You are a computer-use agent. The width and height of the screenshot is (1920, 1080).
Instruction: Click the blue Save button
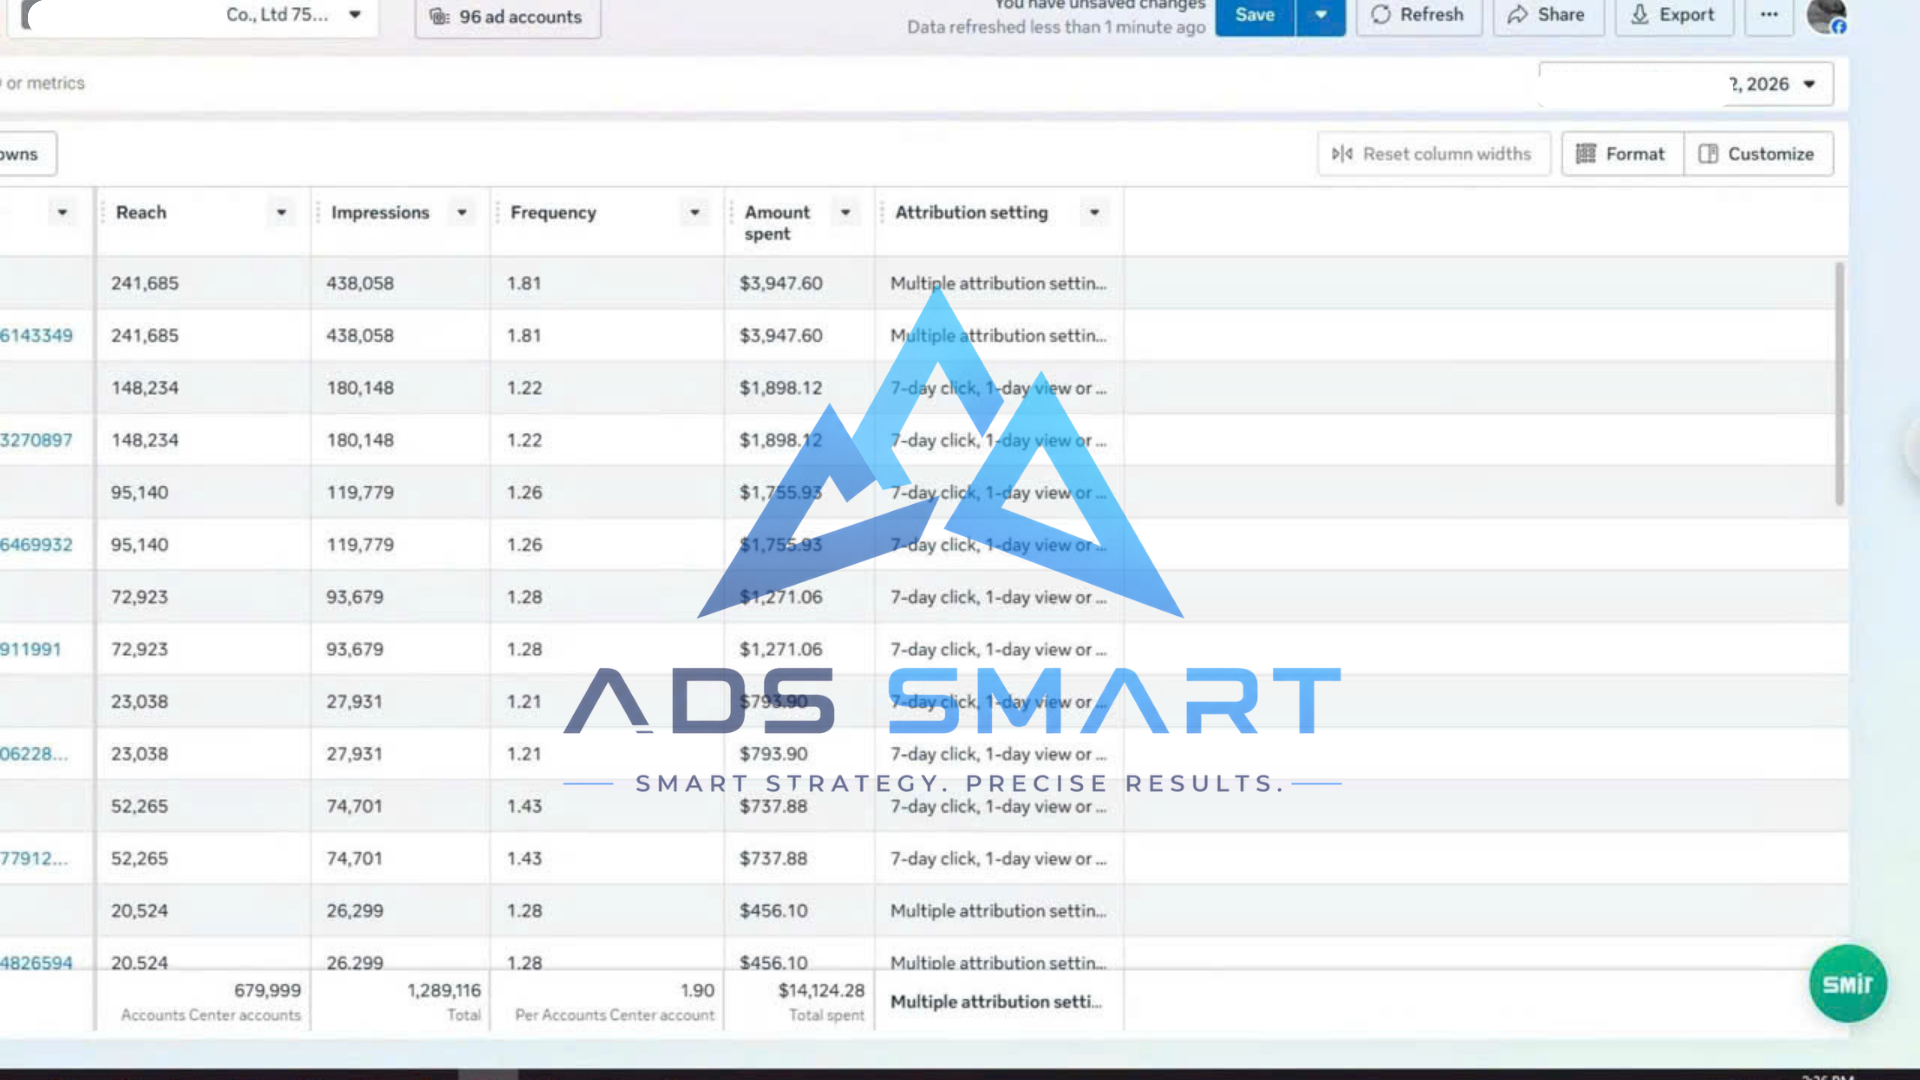point(1254,15)
